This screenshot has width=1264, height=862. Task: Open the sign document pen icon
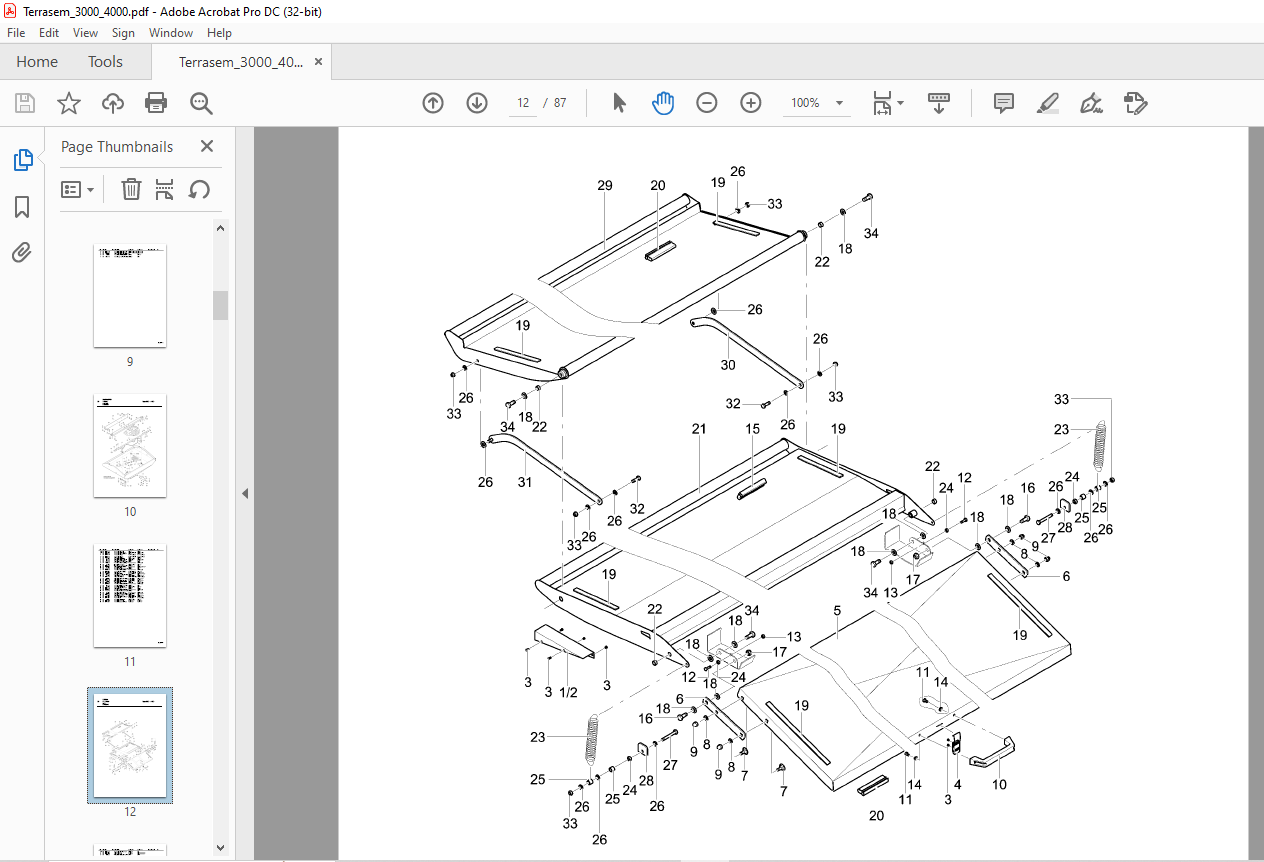click(1091, 103)
